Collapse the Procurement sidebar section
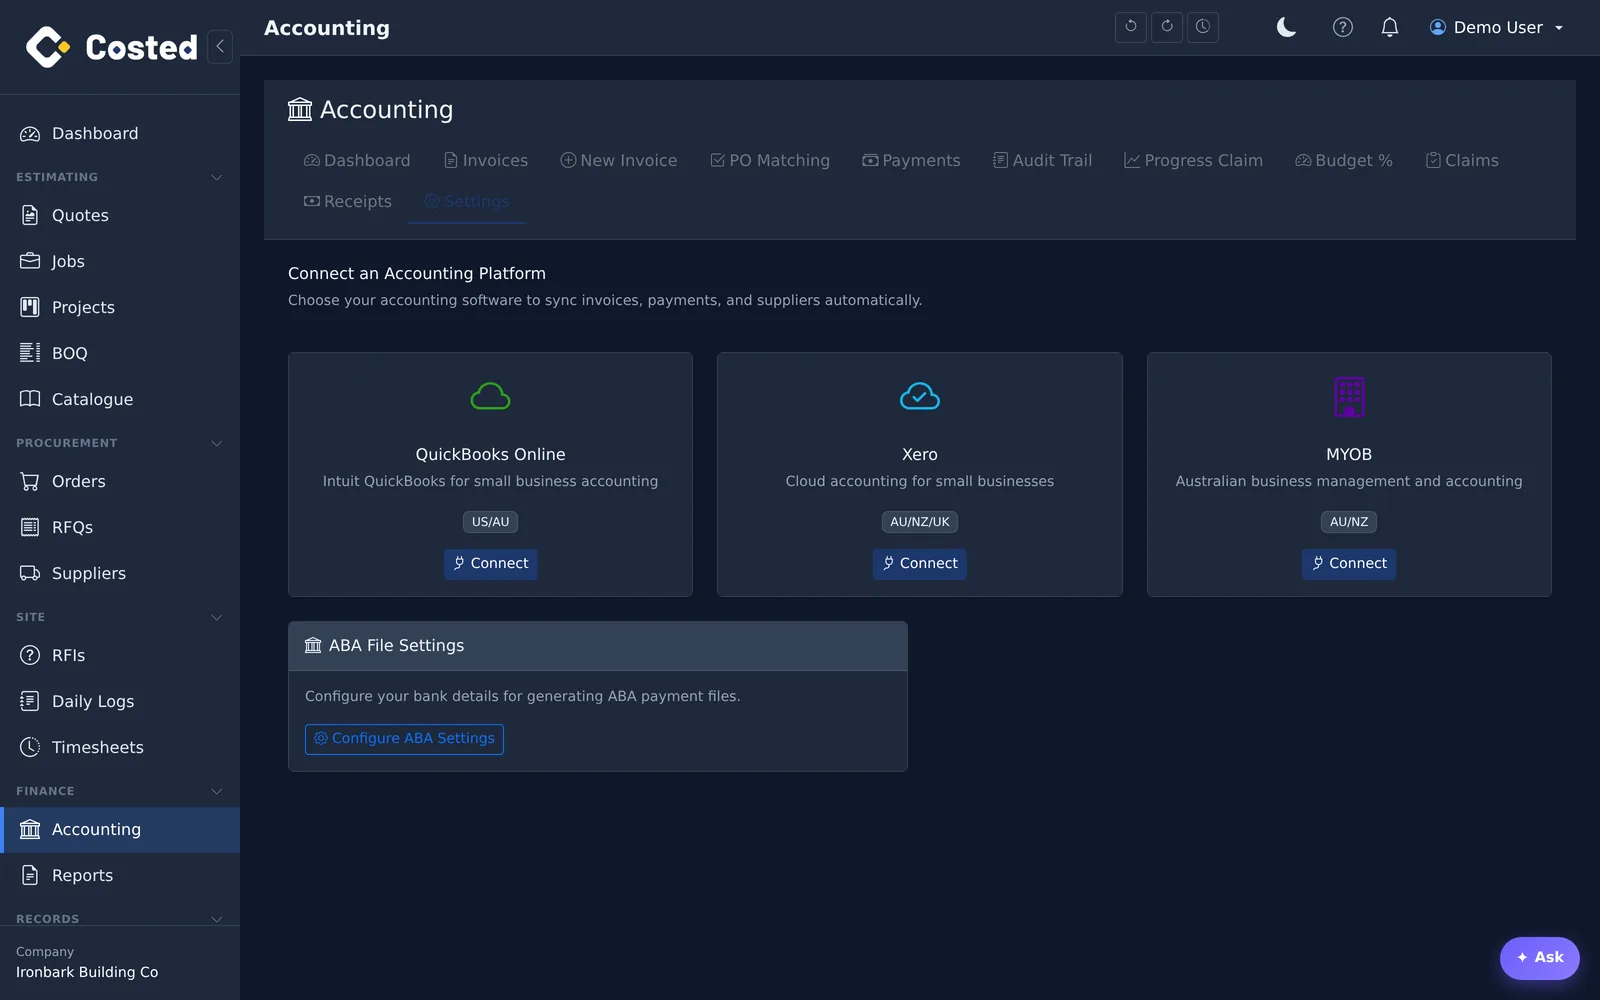Viewport: 1600px width, 1000px height. coord(216,443)
